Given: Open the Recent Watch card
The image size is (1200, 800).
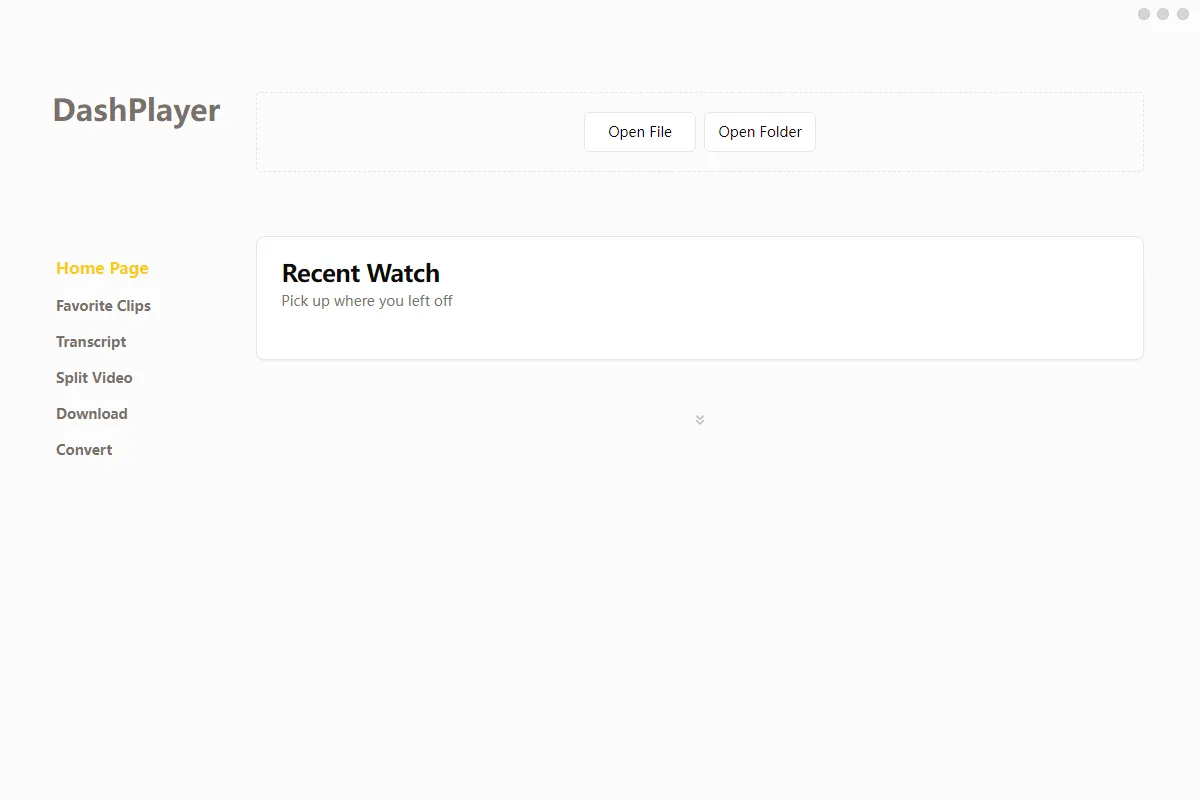Looking at the screenshot, I should 700,297.
